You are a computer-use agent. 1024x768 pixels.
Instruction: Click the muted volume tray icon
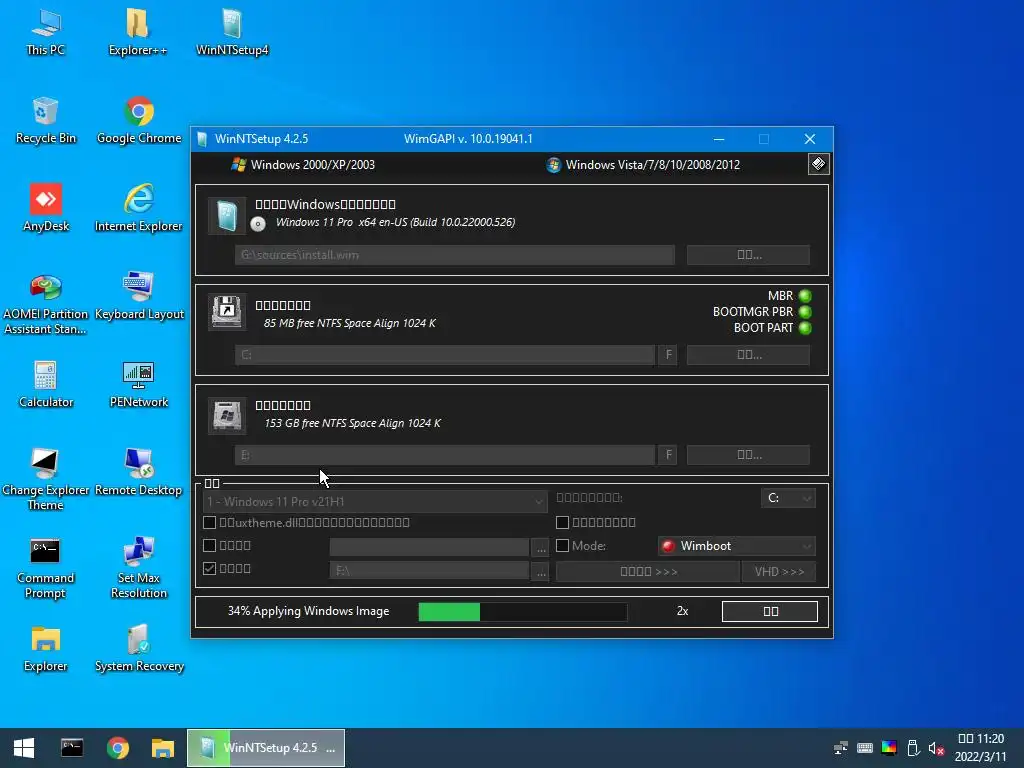936,748
